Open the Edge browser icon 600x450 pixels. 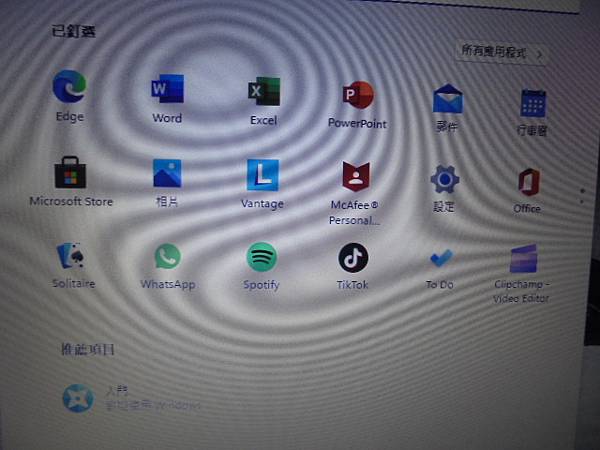pyautogui.click(x=70, y=86)
